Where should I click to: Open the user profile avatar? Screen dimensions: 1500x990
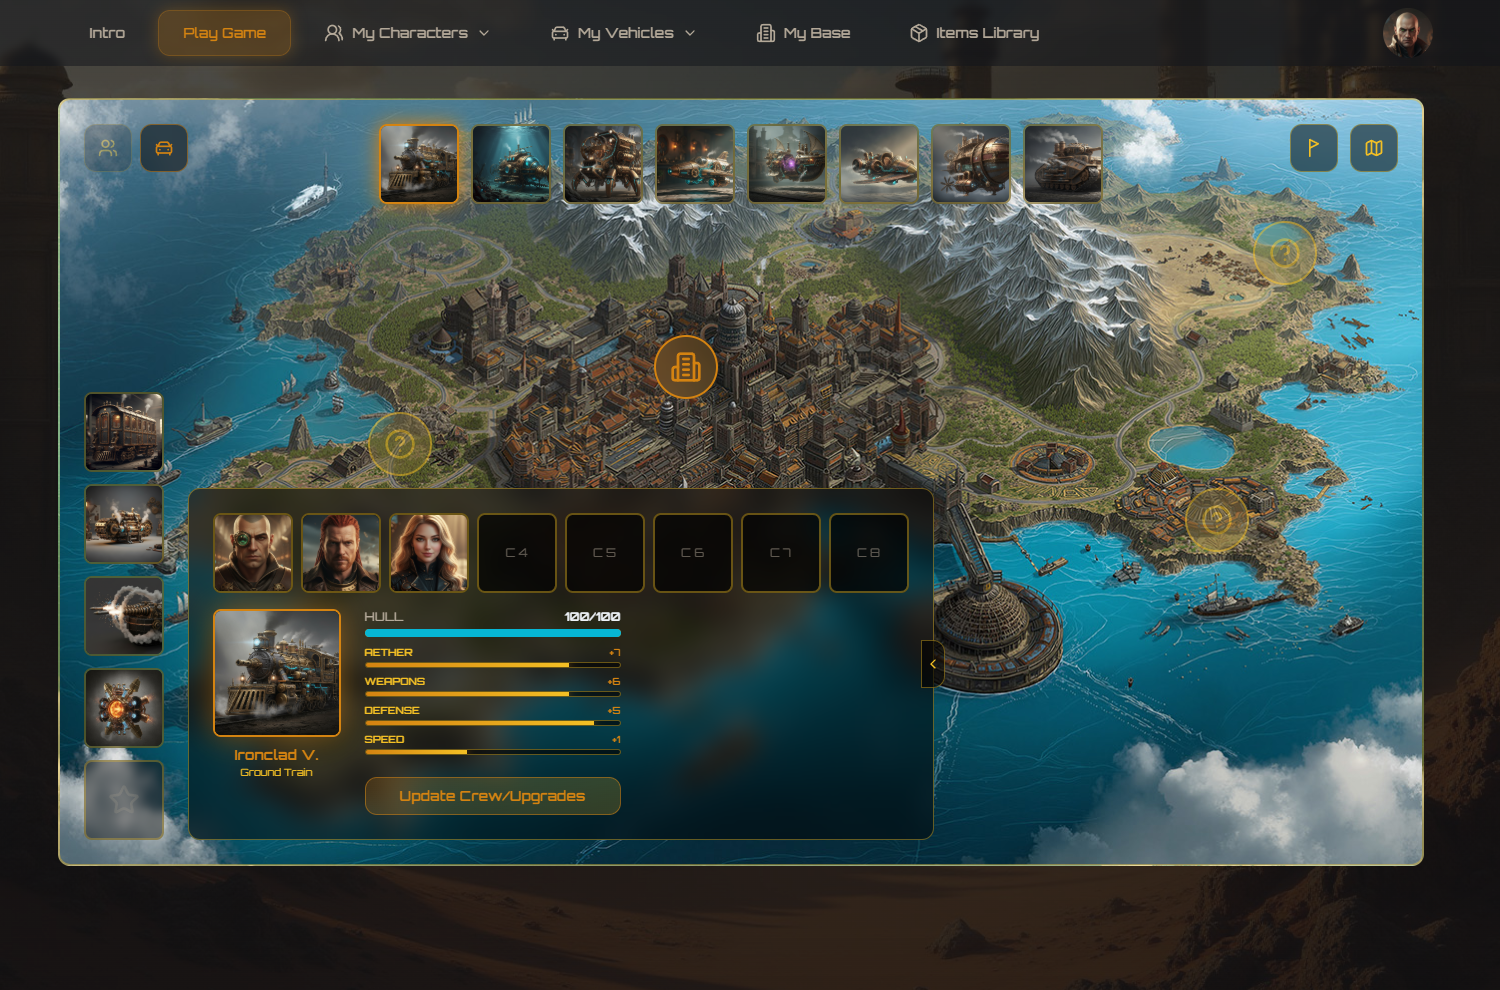[x=1407, y=33]
